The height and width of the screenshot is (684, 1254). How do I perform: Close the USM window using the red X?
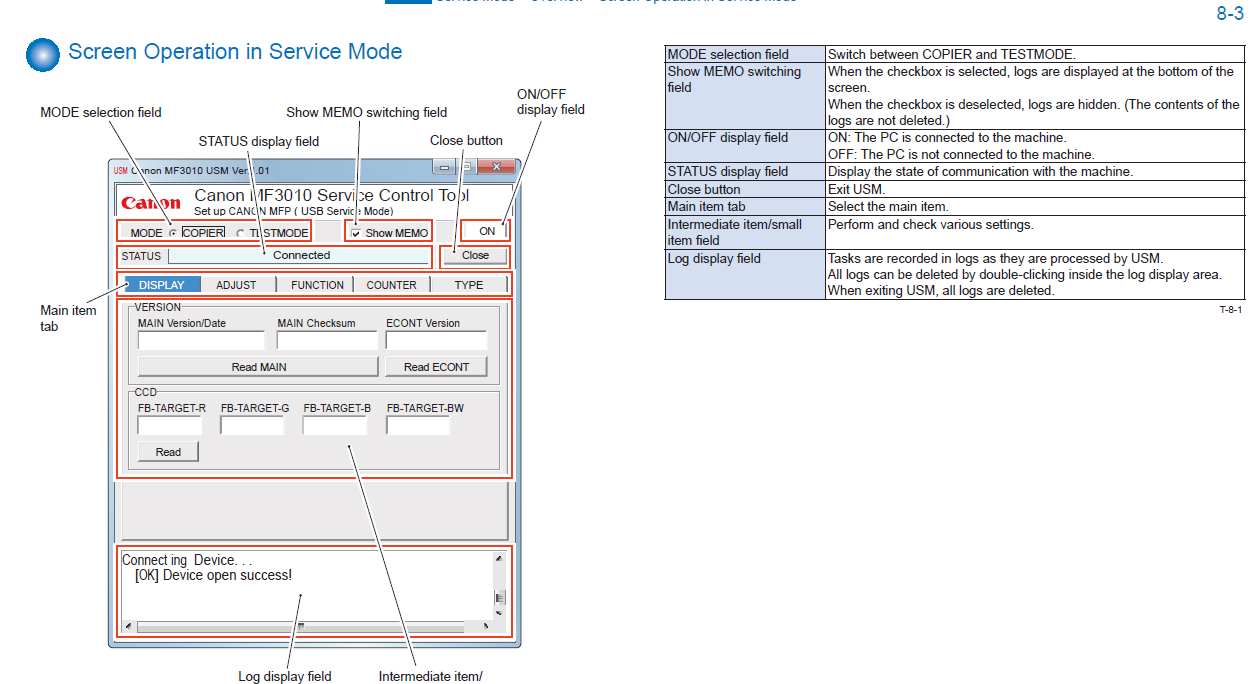click(x=496, y=167)
